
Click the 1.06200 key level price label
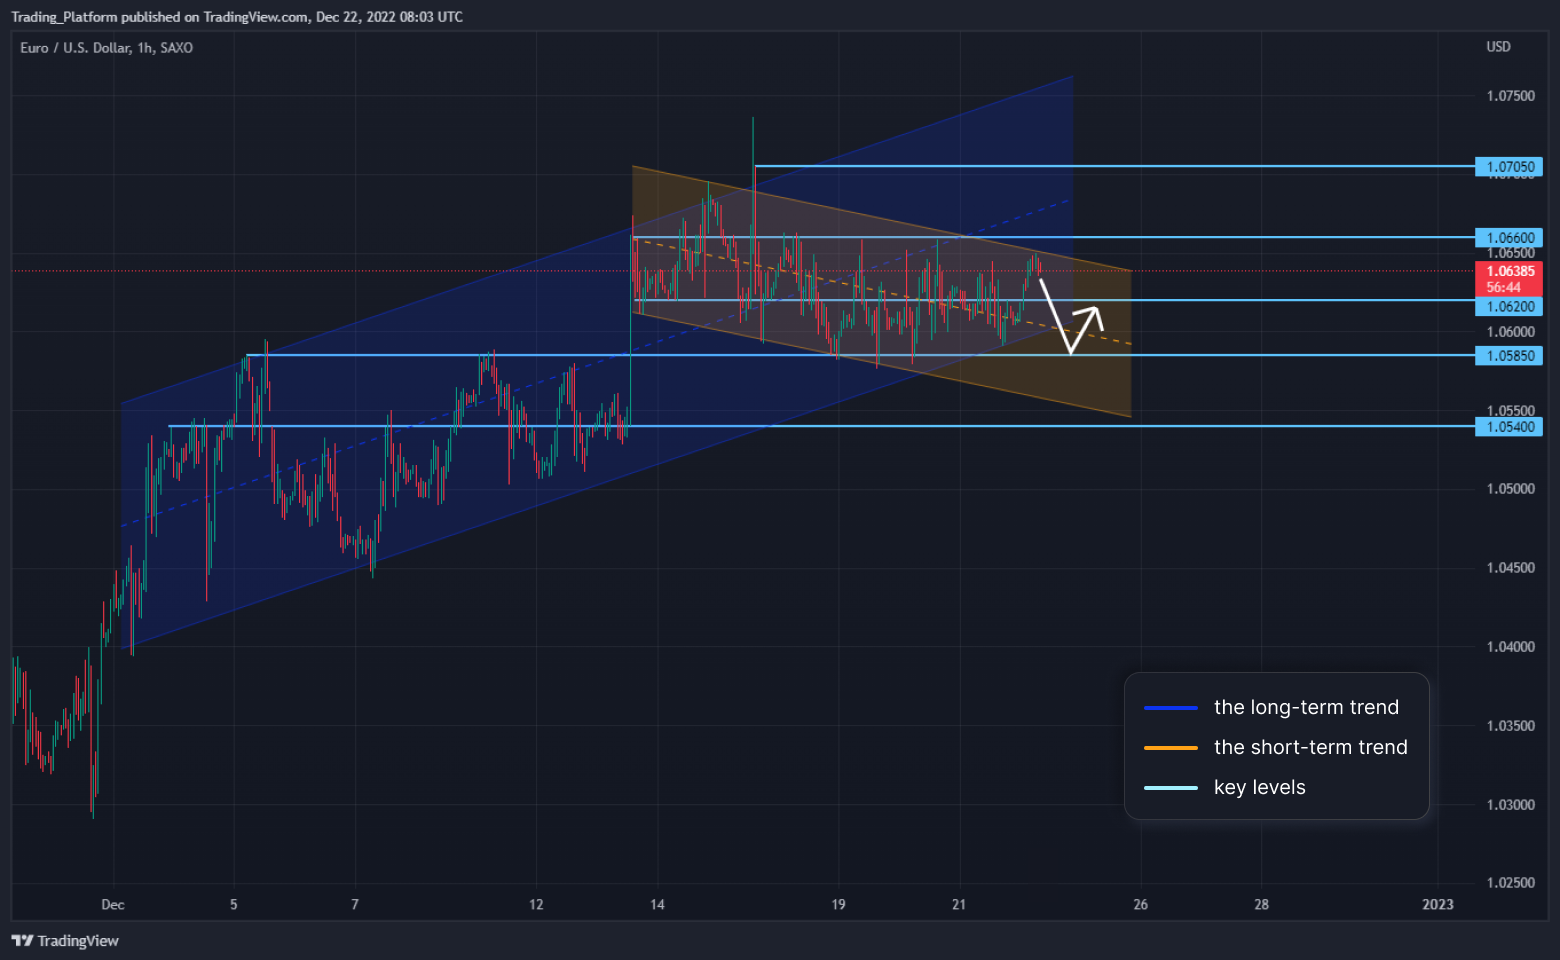1509,307
